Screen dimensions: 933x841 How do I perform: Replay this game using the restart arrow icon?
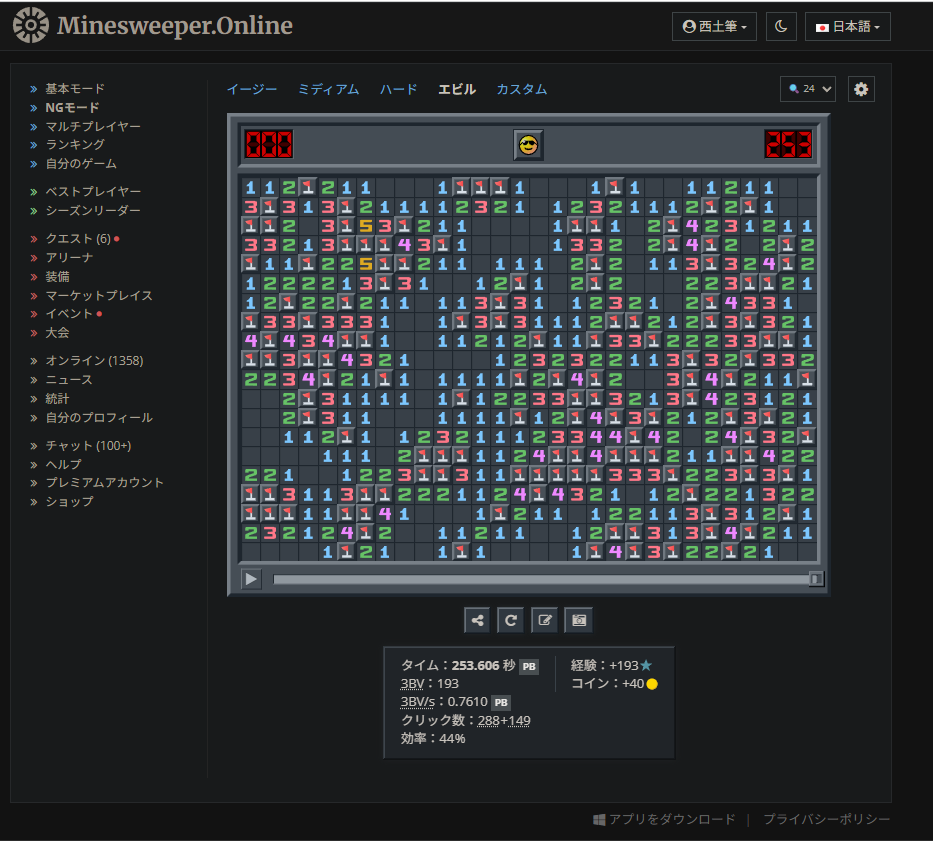tap(511, 619)
